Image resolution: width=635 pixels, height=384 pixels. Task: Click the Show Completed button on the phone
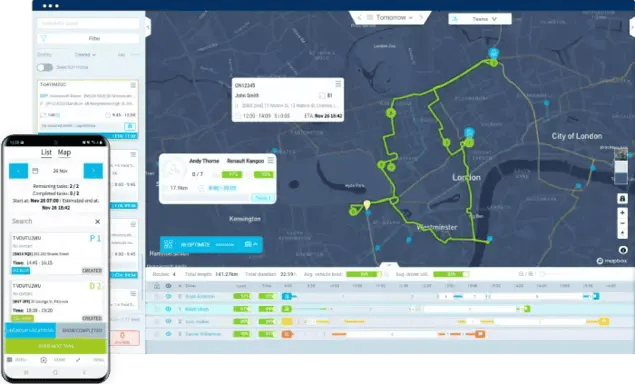click(82, 331)
